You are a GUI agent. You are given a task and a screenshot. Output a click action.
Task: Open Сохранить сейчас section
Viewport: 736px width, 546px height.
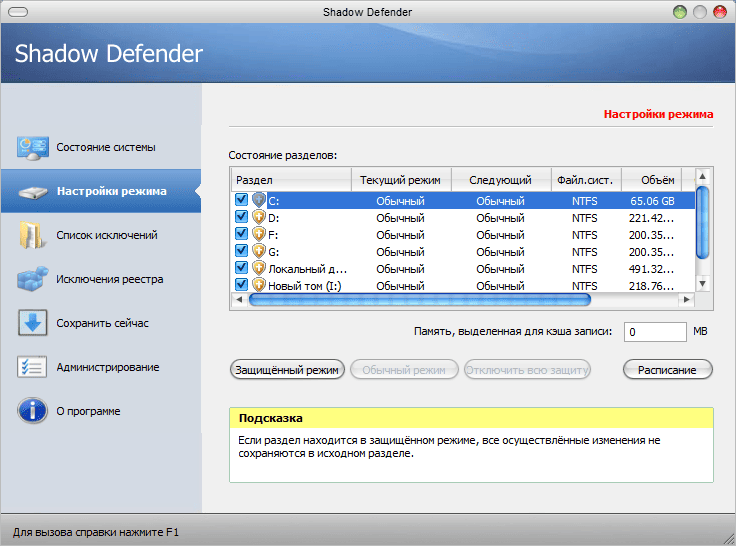[x=101, y=323]
